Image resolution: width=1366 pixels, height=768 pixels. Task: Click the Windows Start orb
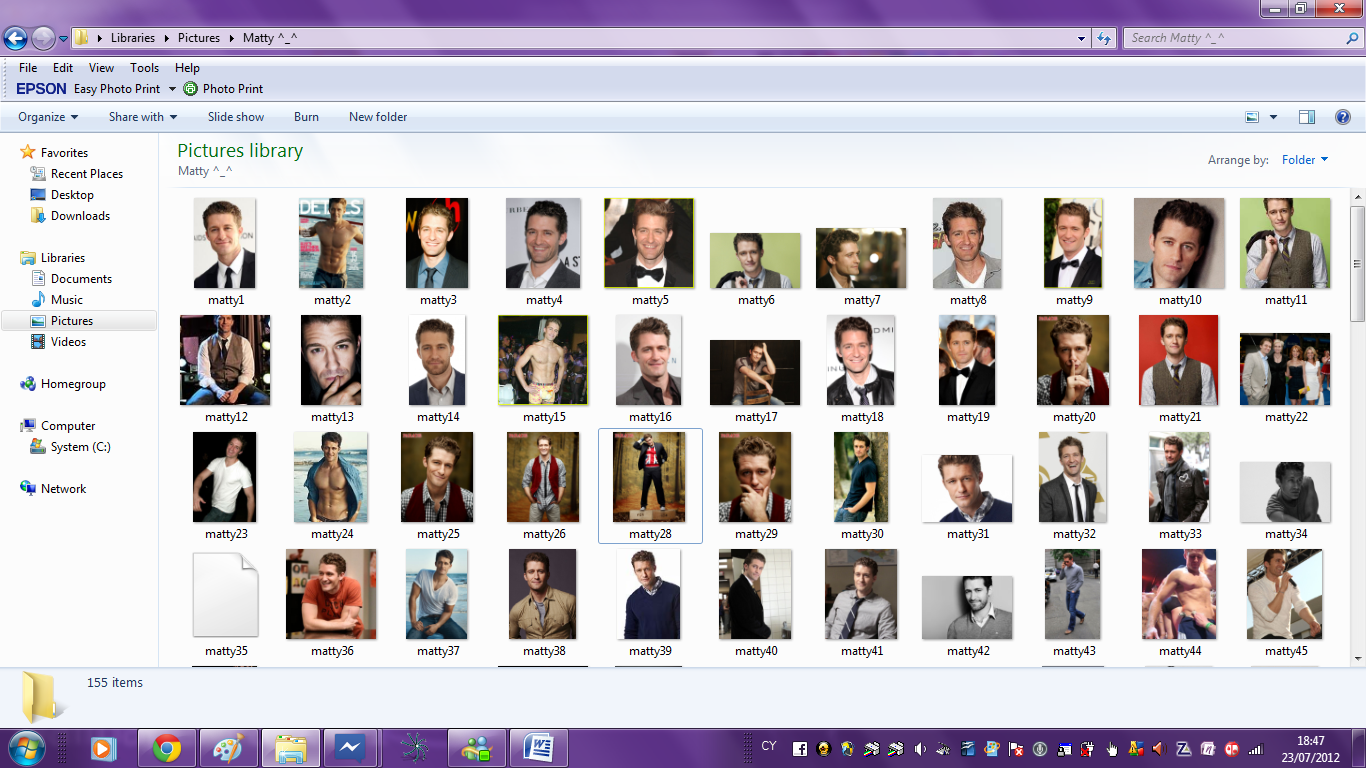point(27,747)
